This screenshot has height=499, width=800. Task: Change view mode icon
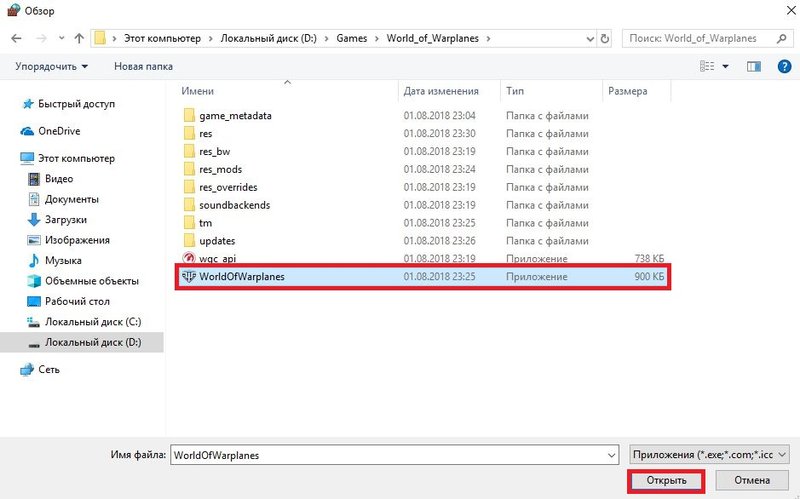coord(707,66)
